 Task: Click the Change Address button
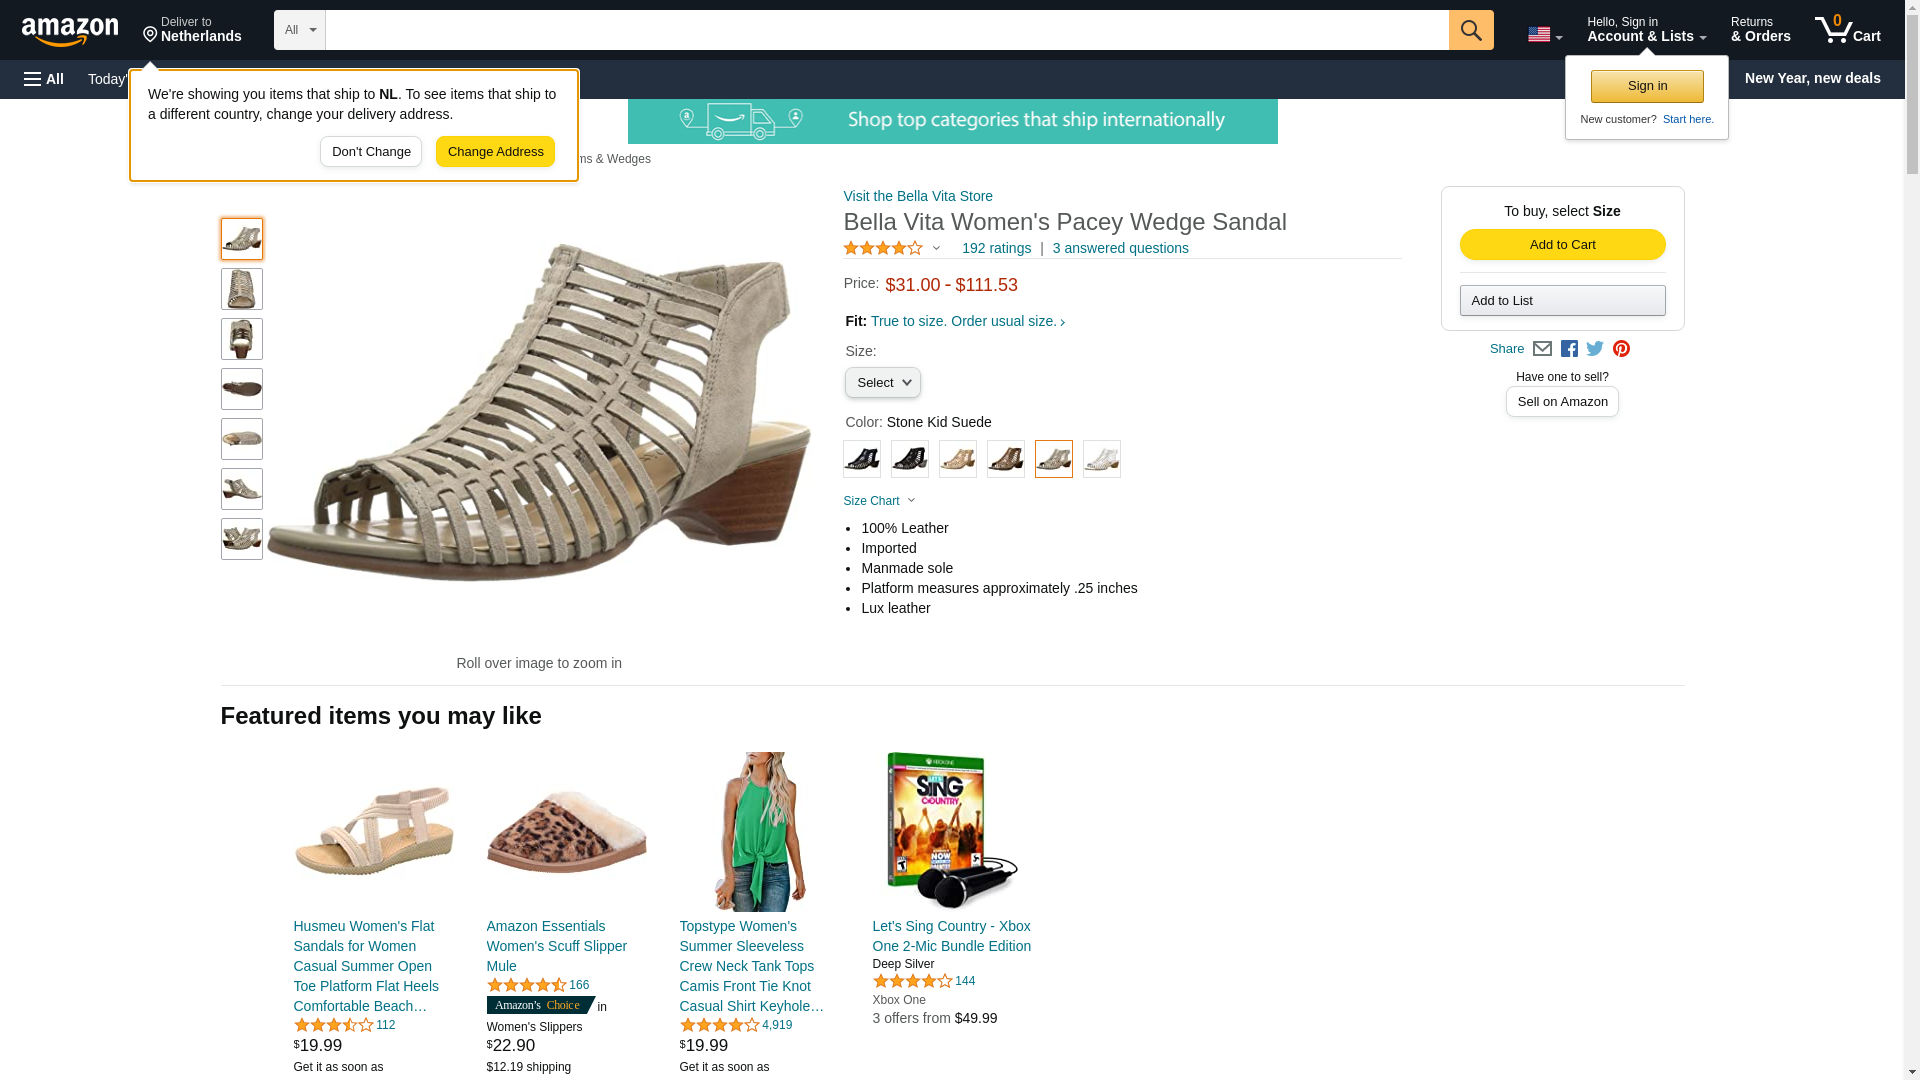click(495, 152)
